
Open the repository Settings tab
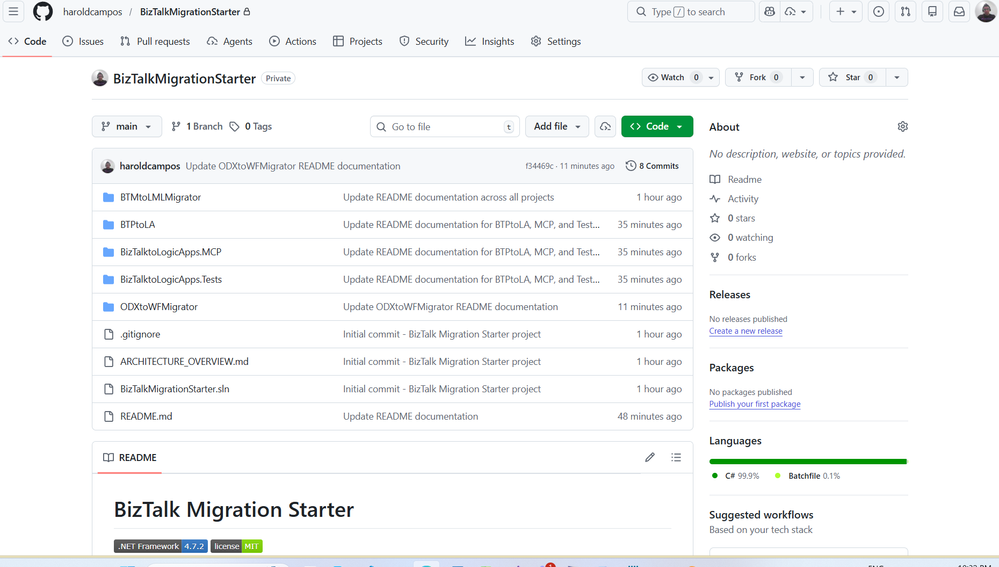[556, 41]
